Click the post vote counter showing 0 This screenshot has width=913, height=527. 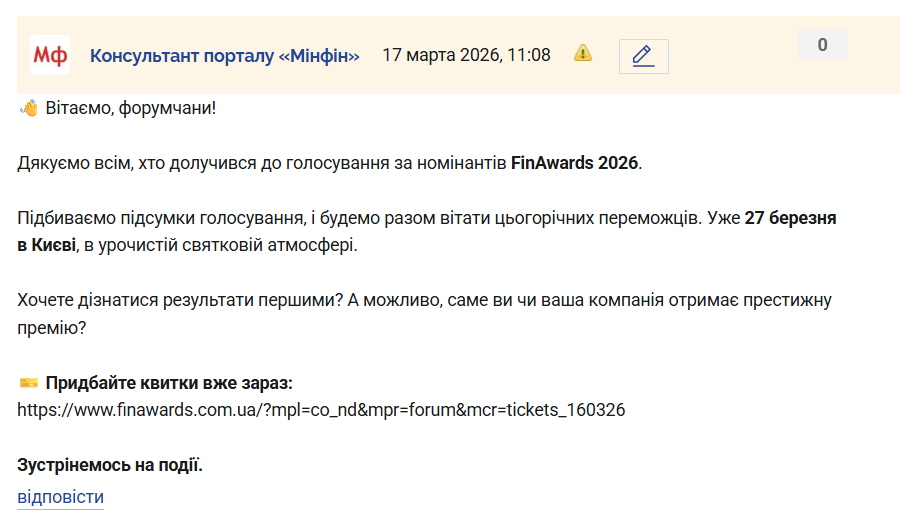click(x=822, y=45)
